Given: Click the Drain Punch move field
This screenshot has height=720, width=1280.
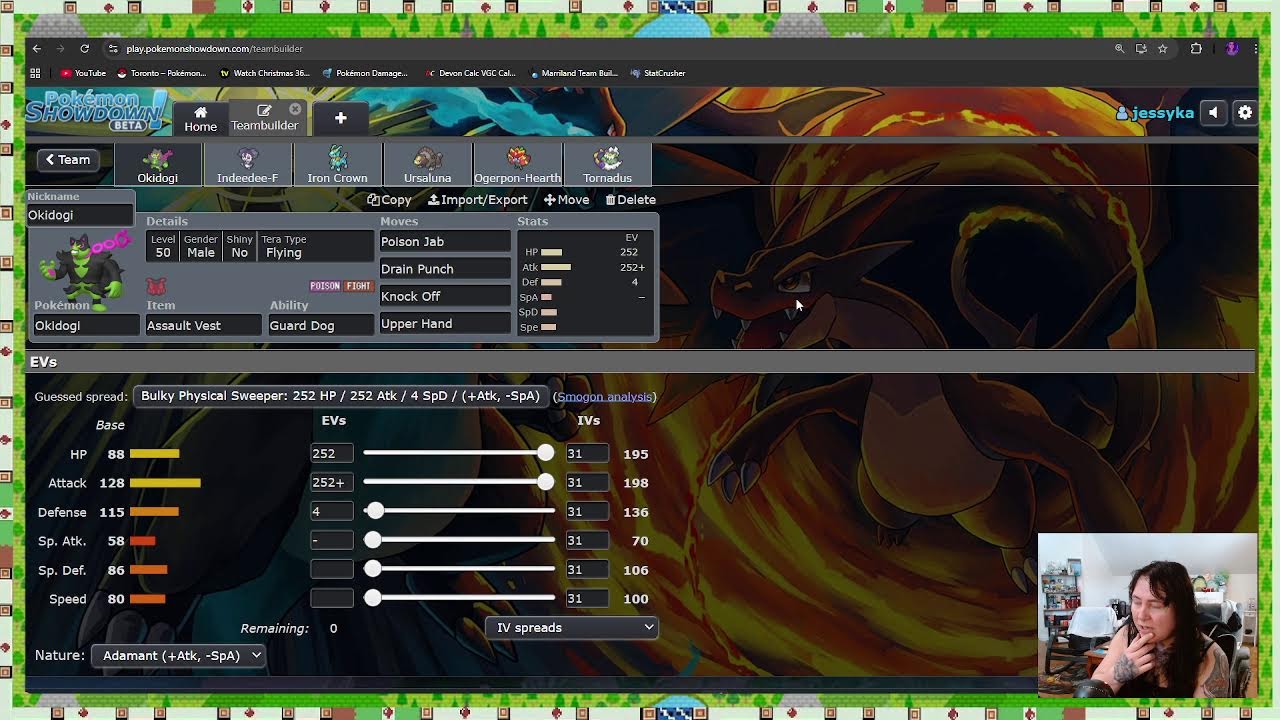Looking at the screenshot, I should point(445,269).
